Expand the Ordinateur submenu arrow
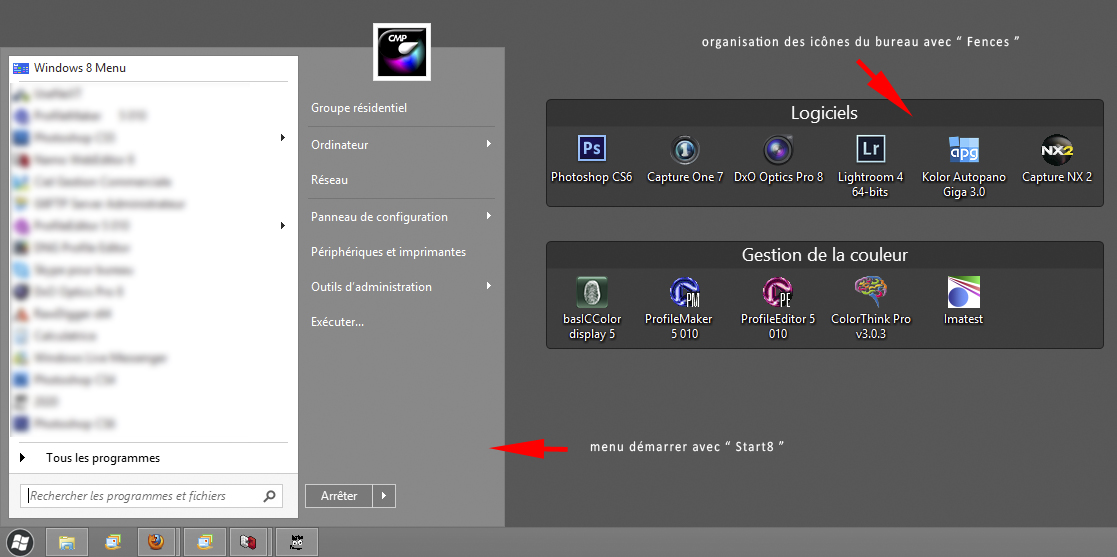The width and height of the screenshot is (1117, 557). [x=489, y=144]
